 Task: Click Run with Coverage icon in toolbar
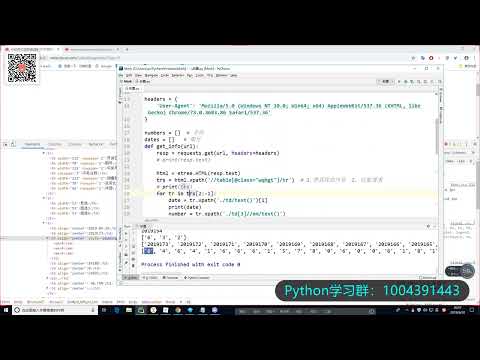click(412, 81)
